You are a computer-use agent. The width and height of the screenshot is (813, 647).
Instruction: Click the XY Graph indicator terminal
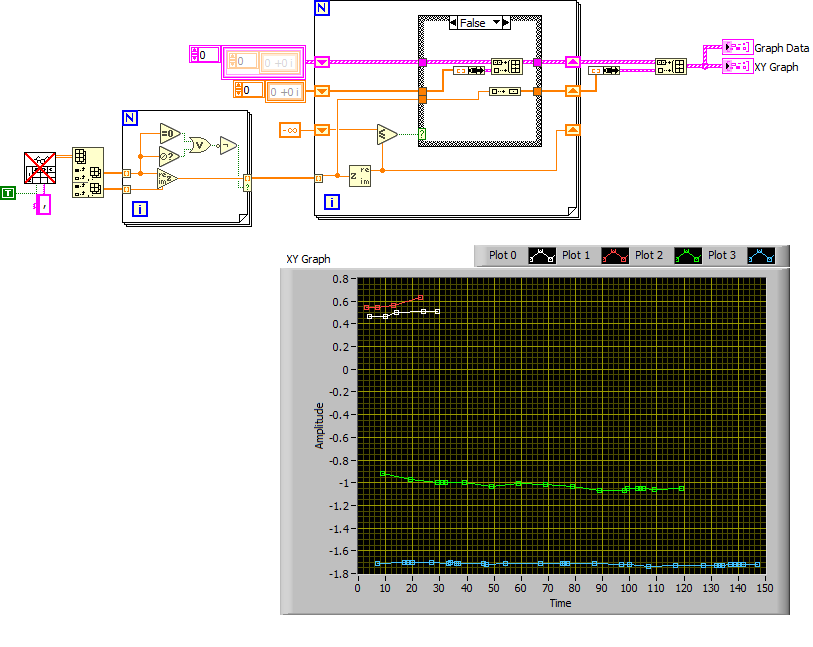[x=737, y=66]
